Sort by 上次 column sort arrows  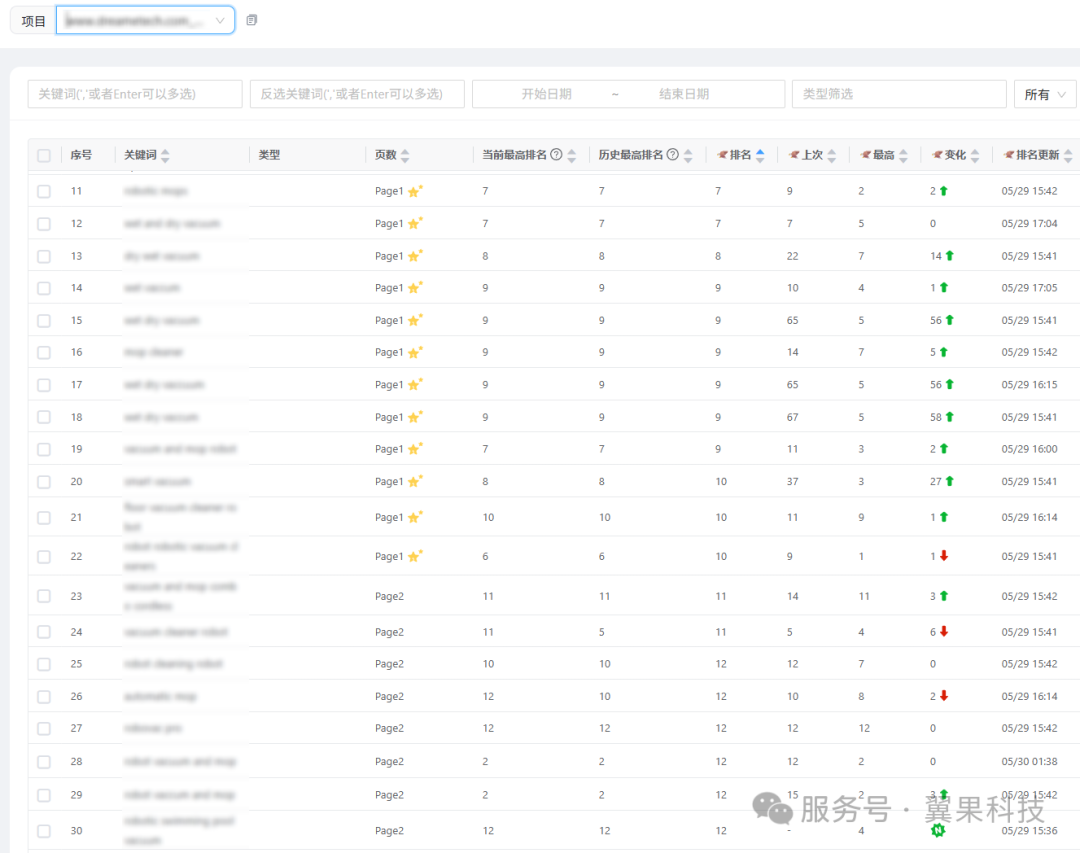coord(831,156)
